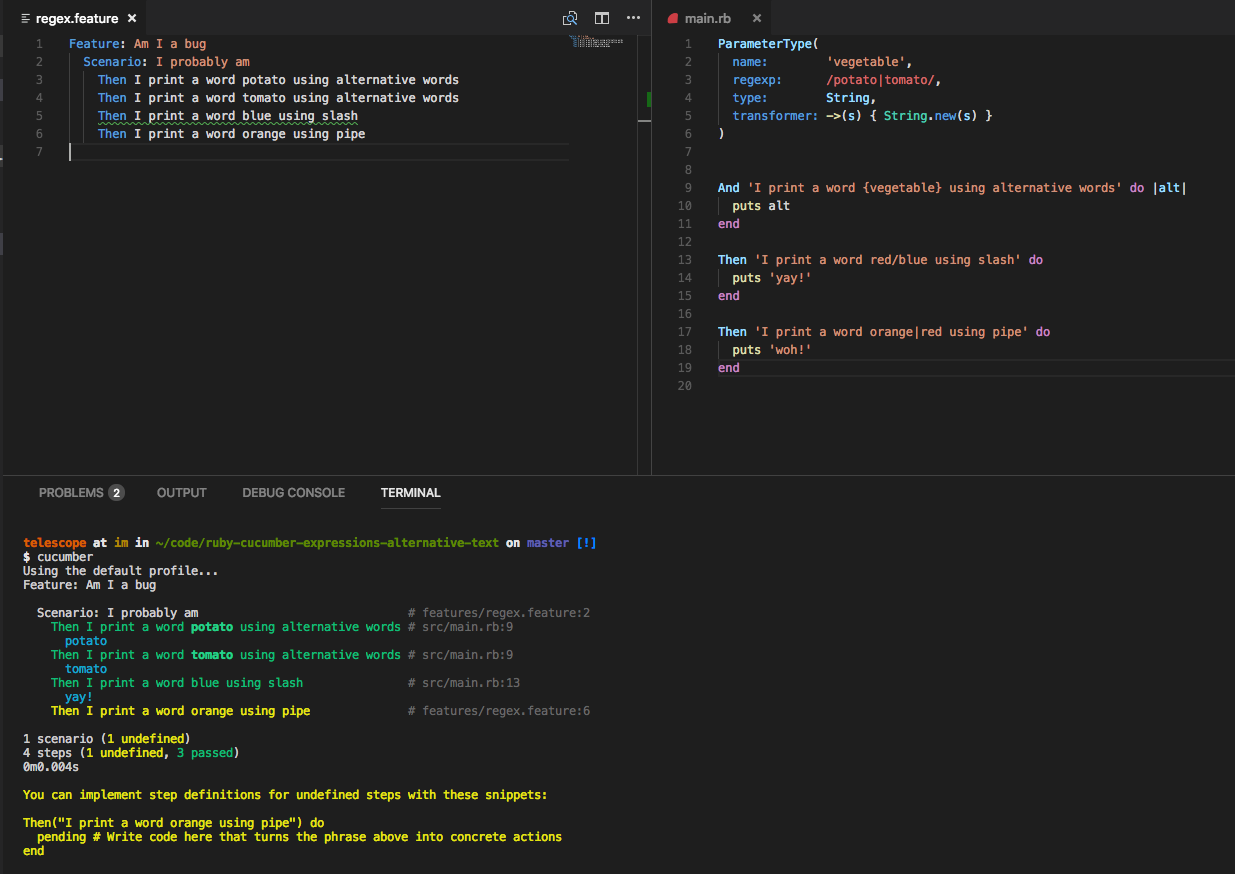
Task: Click the potato step line in regex.feature
Action: pyautogui.click(x=278, y=80)
